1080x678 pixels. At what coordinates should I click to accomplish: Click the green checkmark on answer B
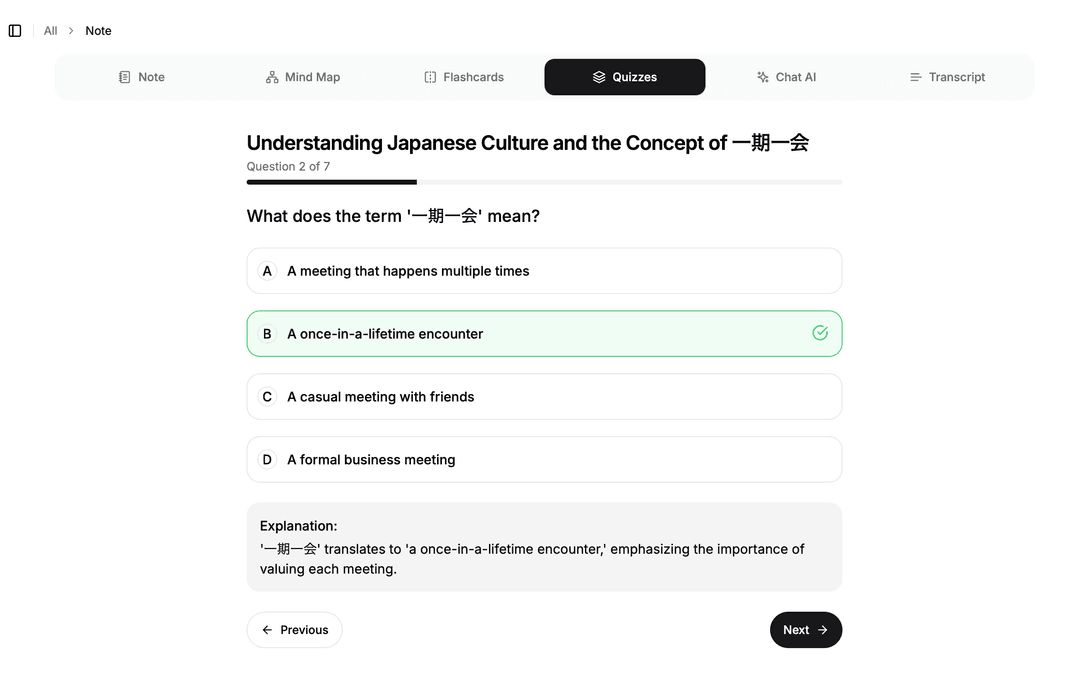820,333
